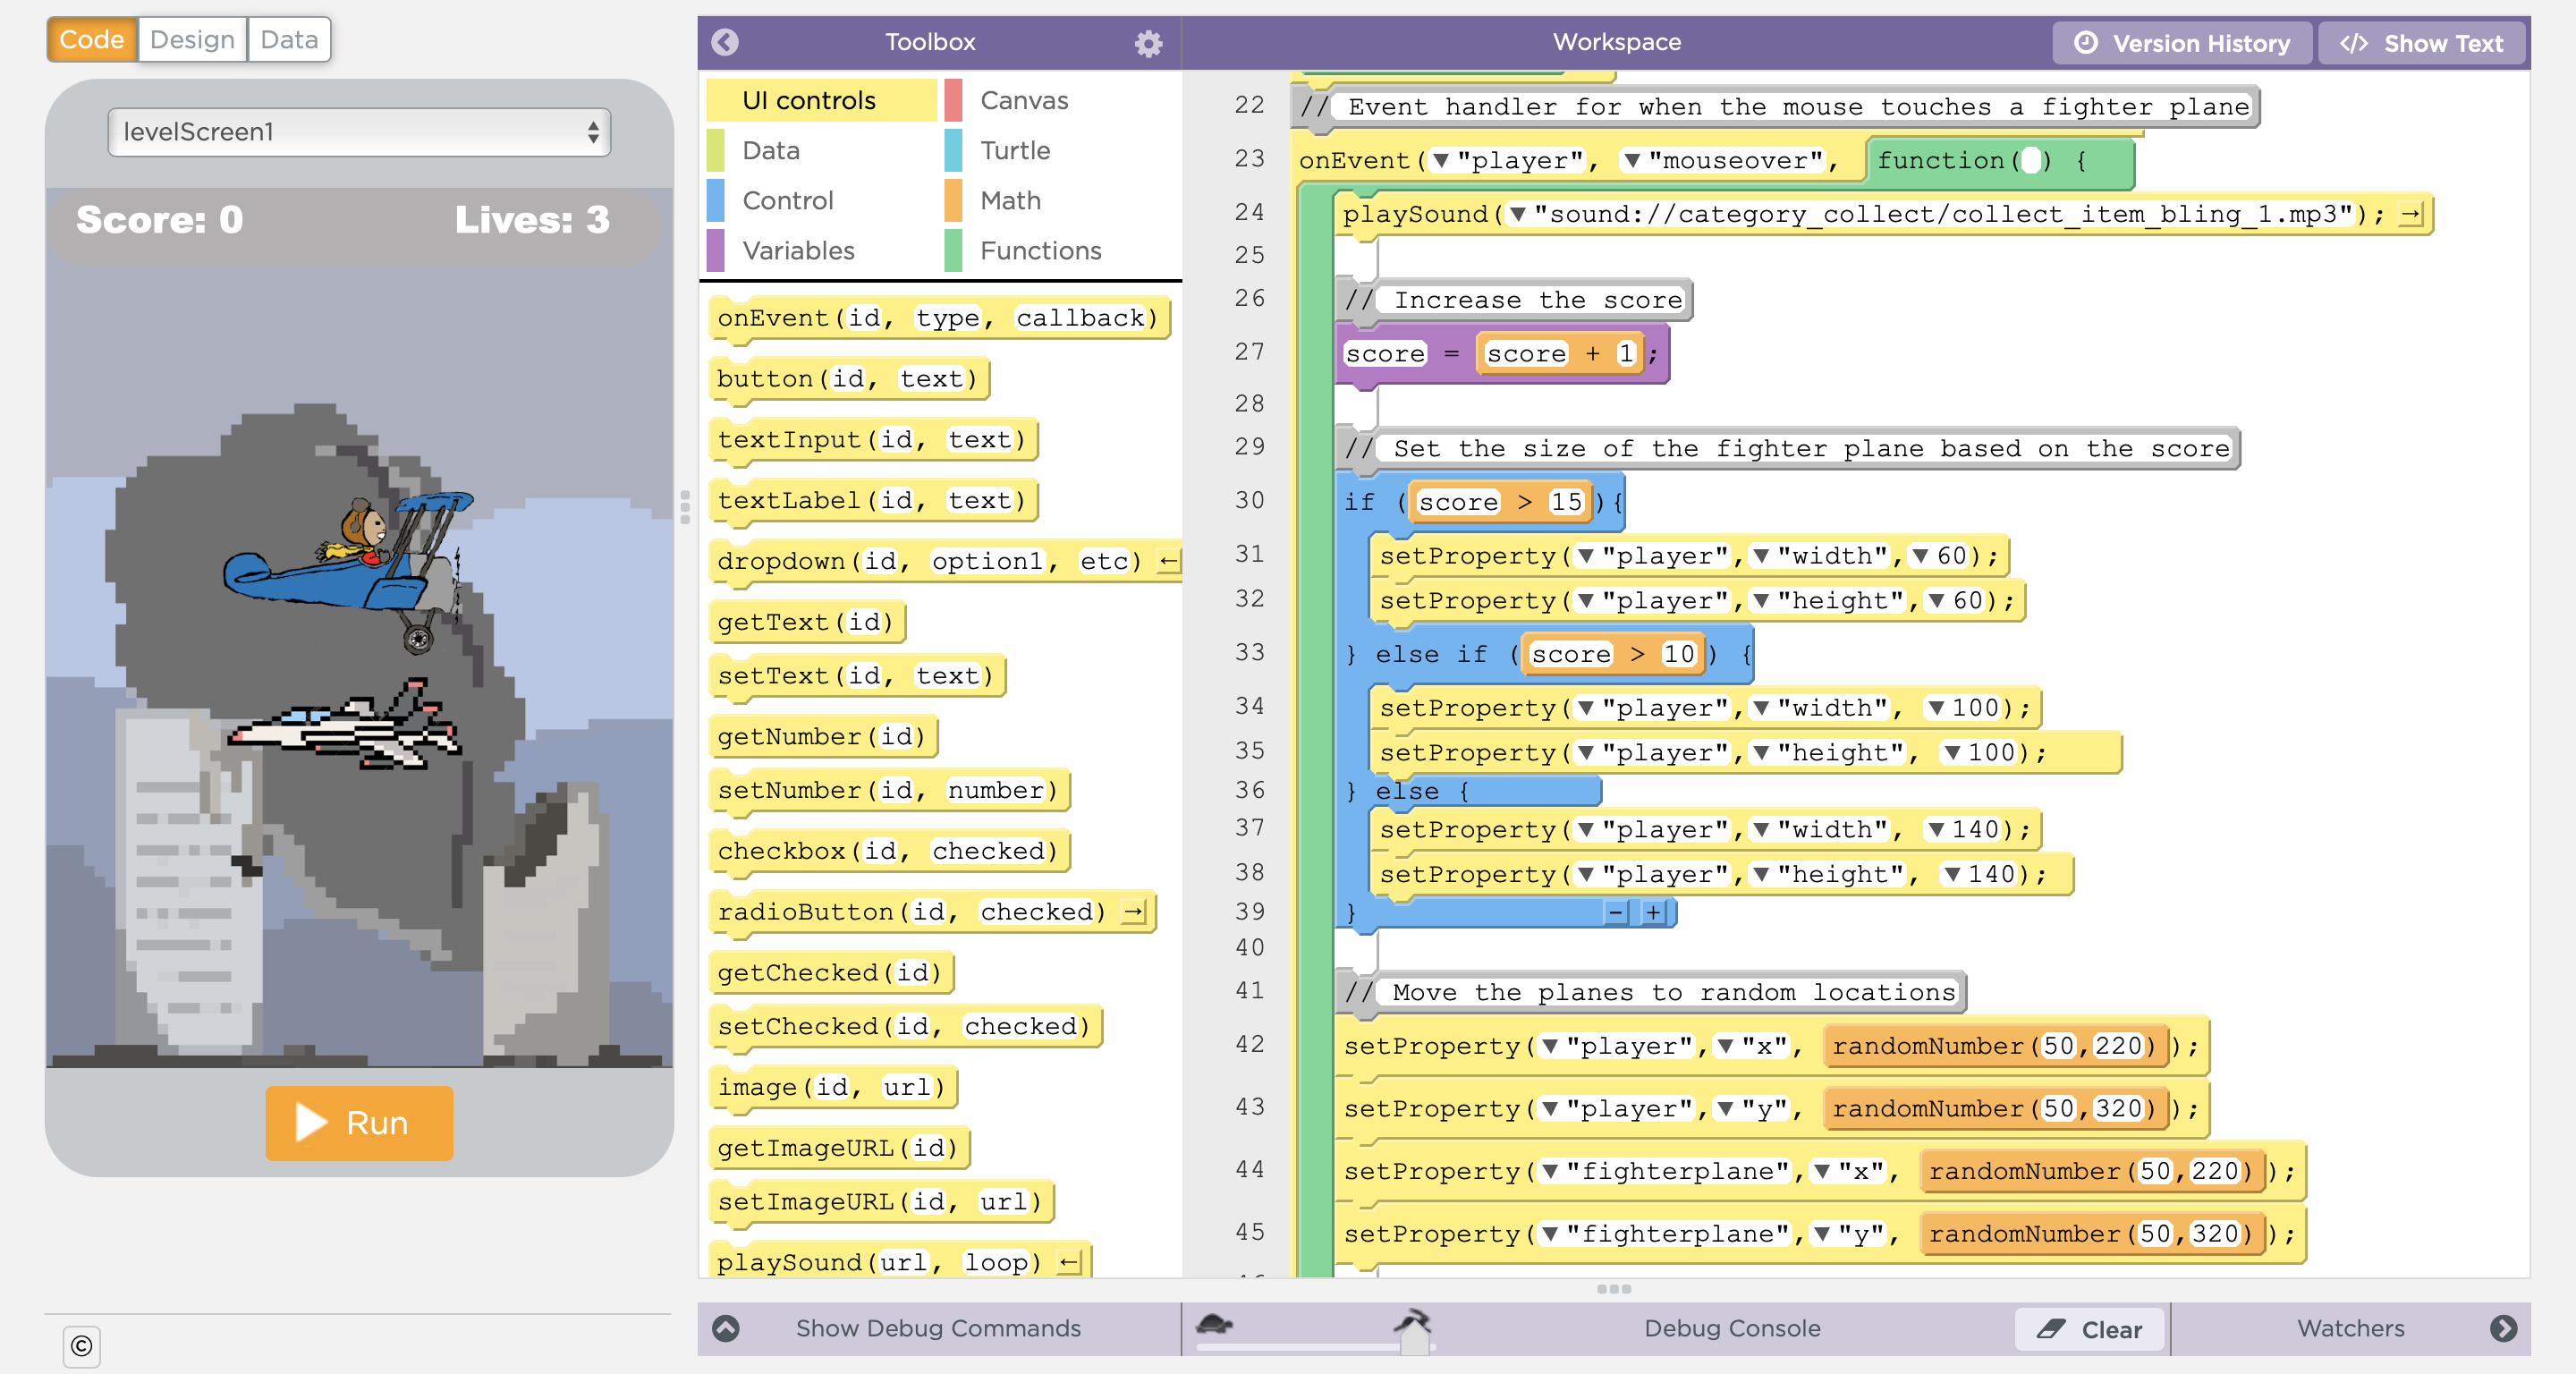Click the plus icon on the if-else block
Image resolution: width=2576 pixels, height=1374 pixels.
[1653, 912]
